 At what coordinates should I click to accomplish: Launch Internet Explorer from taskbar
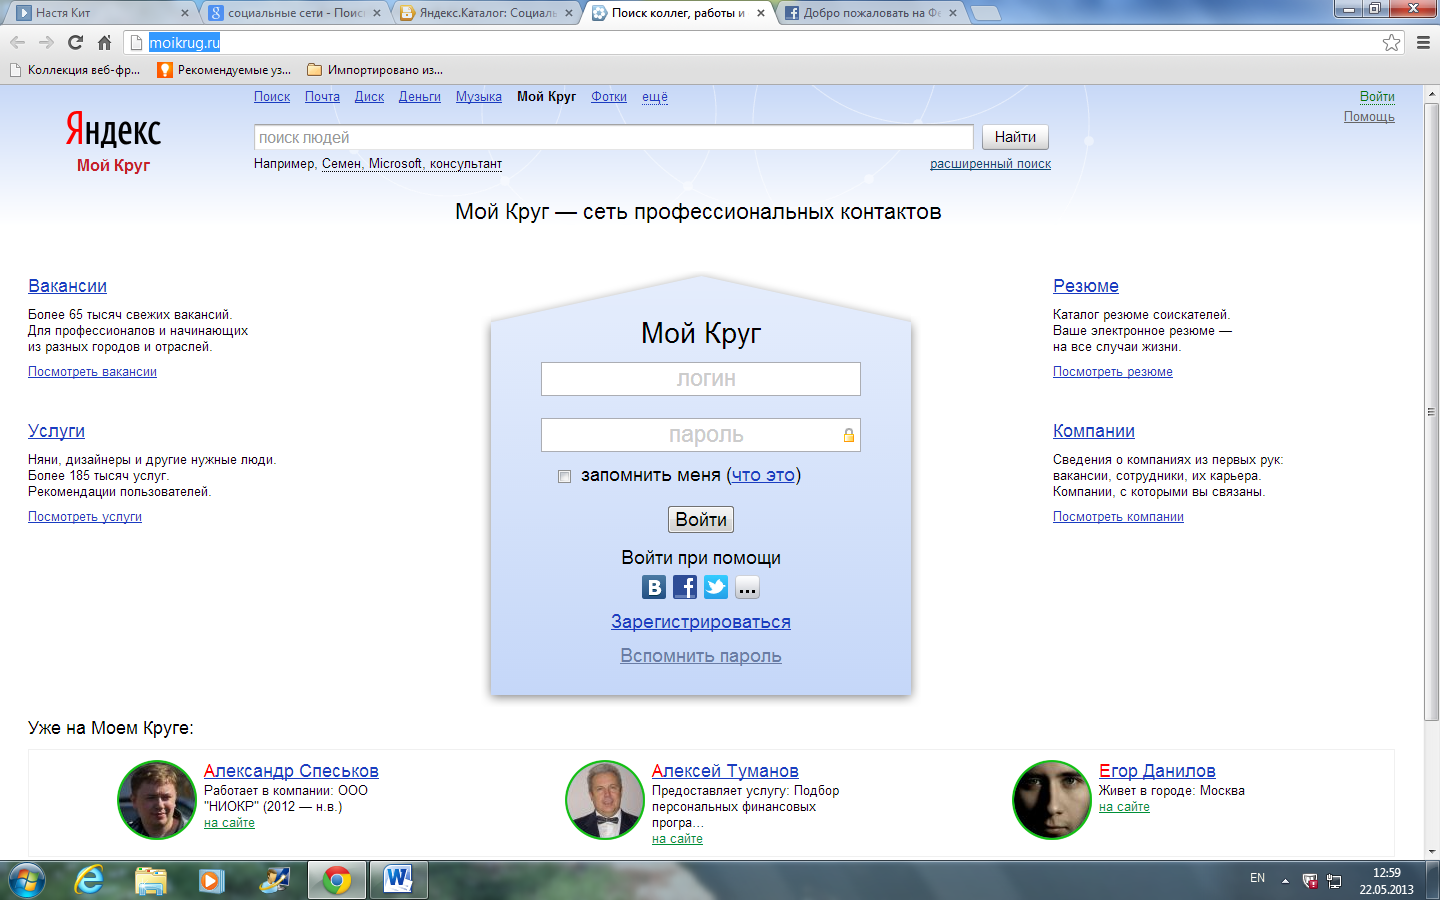(x=89, y=880)
